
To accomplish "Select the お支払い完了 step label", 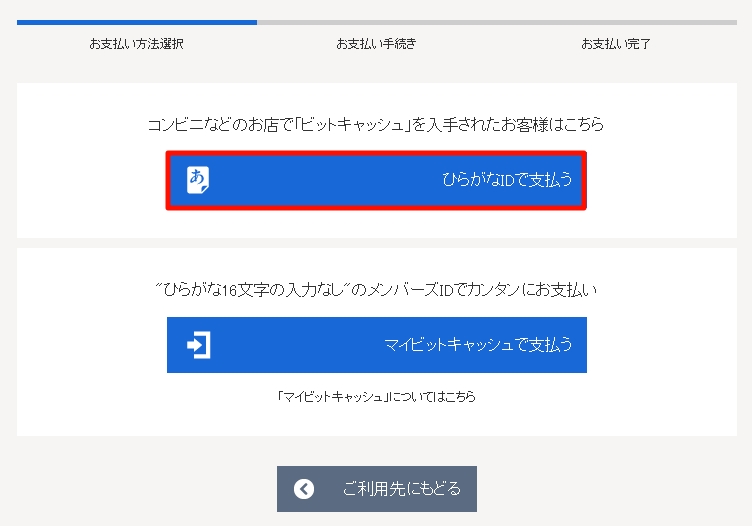I will click(x=616, y=44).
